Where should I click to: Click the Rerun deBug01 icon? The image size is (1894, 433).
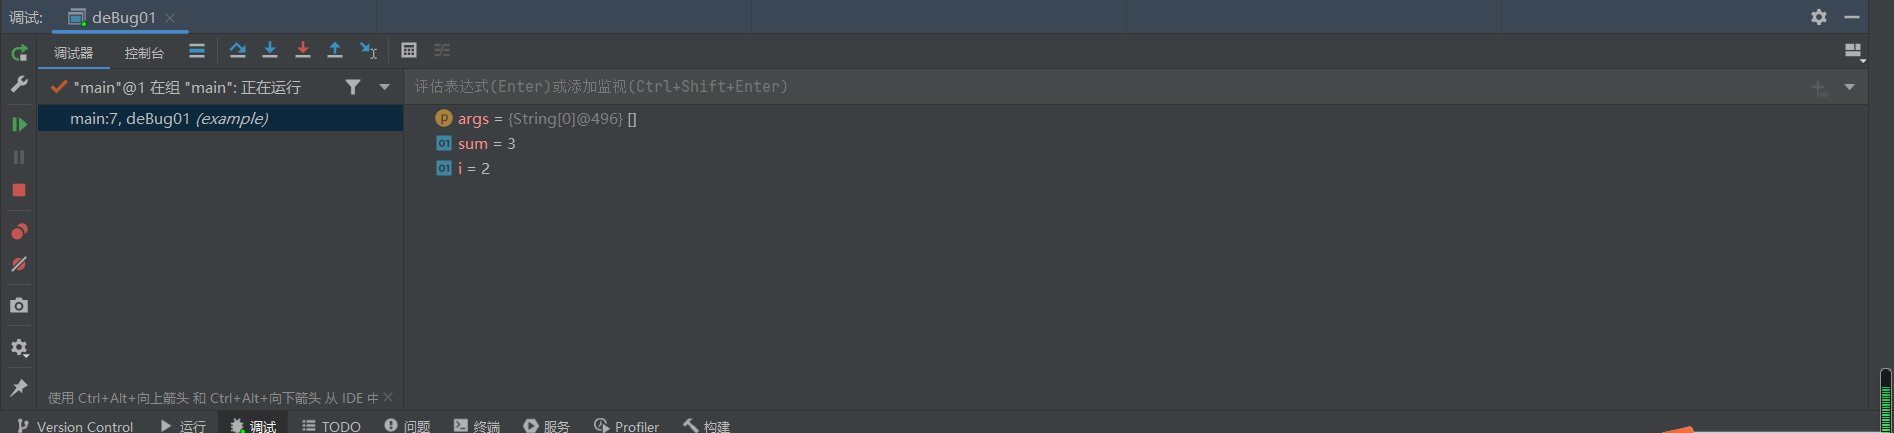click(19, 52)
